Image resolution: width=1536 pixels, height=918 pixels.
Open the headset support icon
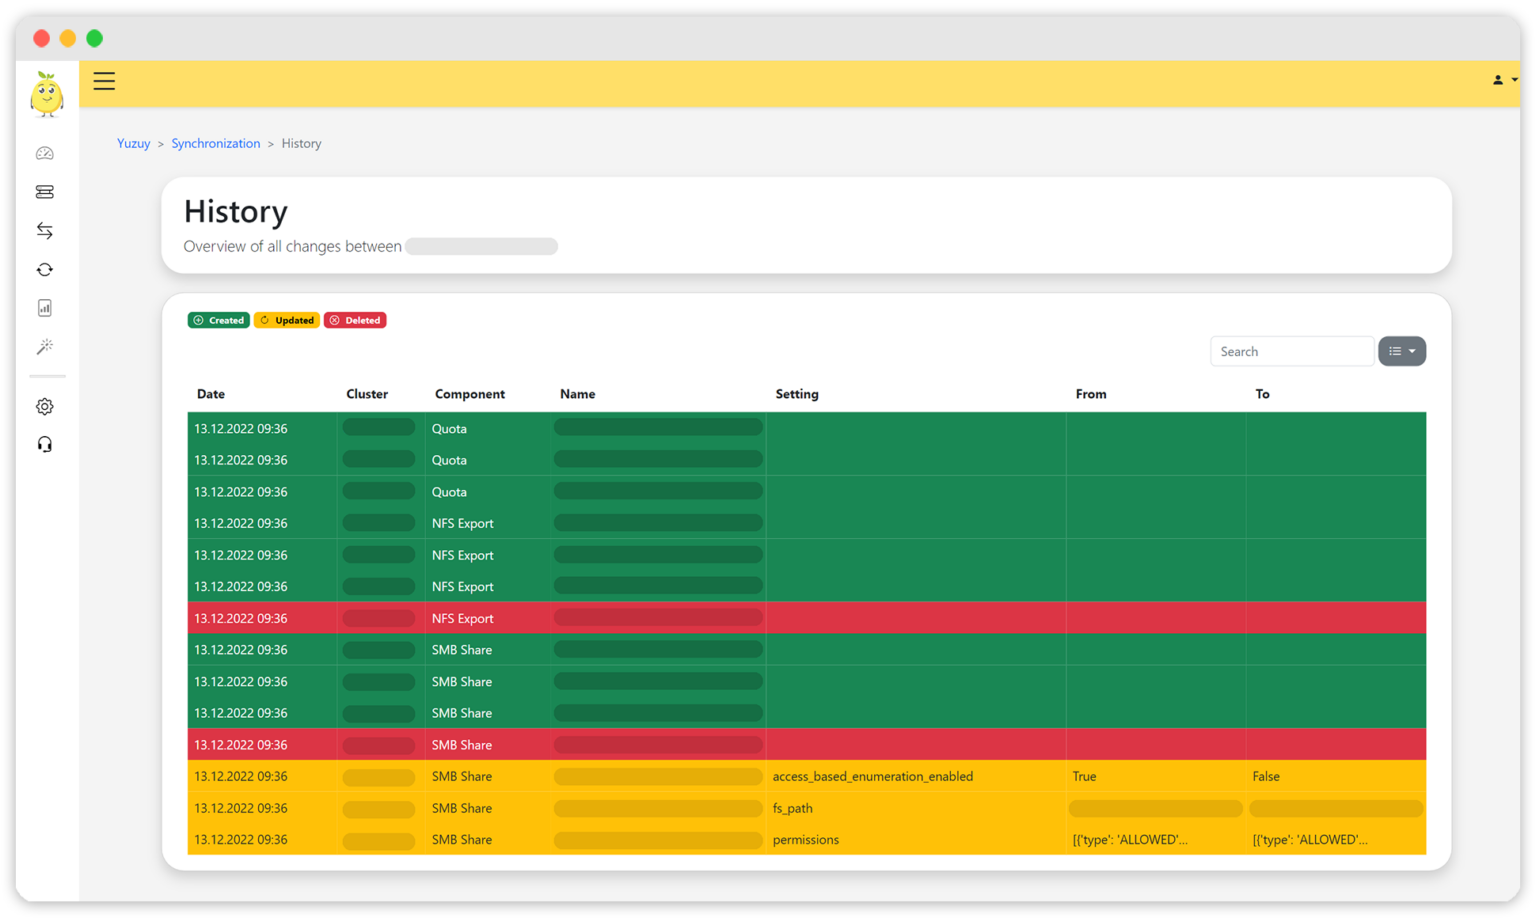[44, 443]
